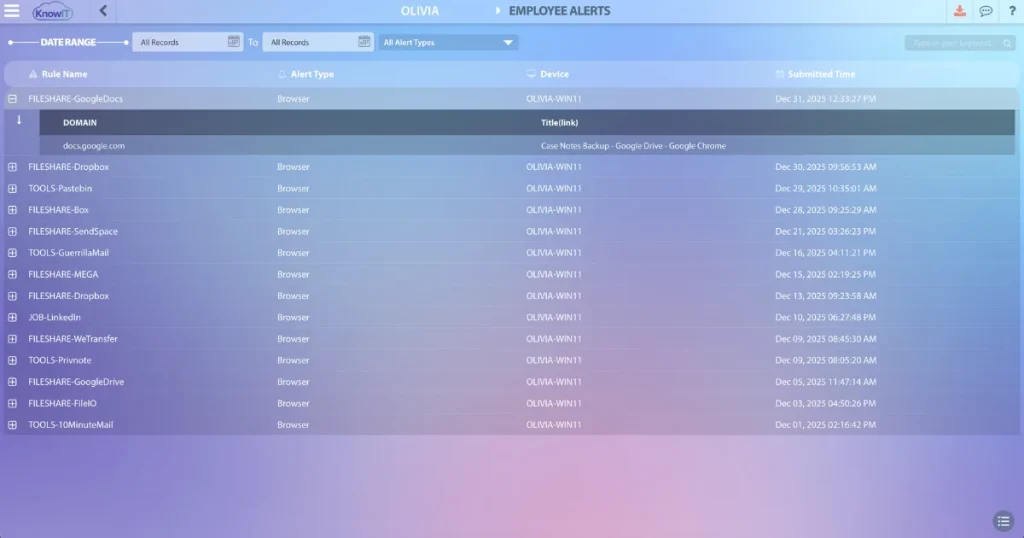Viewport: 1024px width, 538px height.
Task: Select the TOOLS-10MinuteMail rule name
Action: click(x=71, y=424)
